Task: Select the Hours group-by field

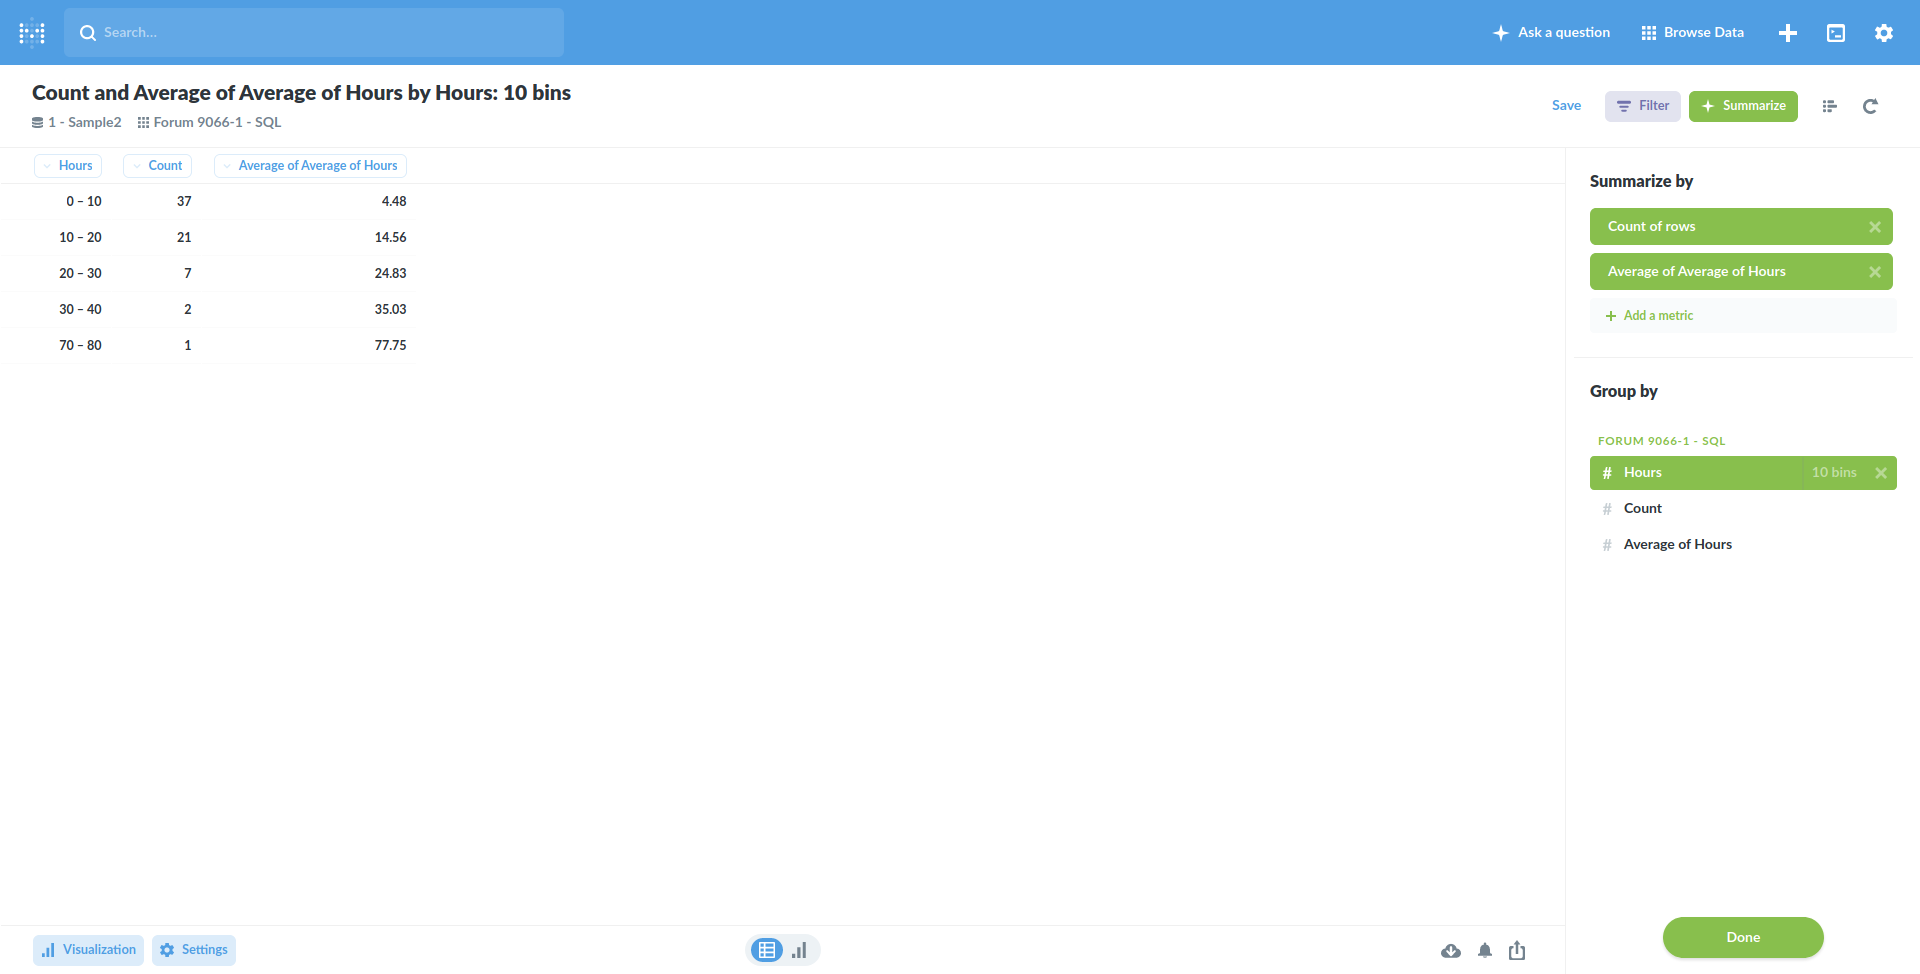Action: pyautogui.click(x=1696, y=473)
